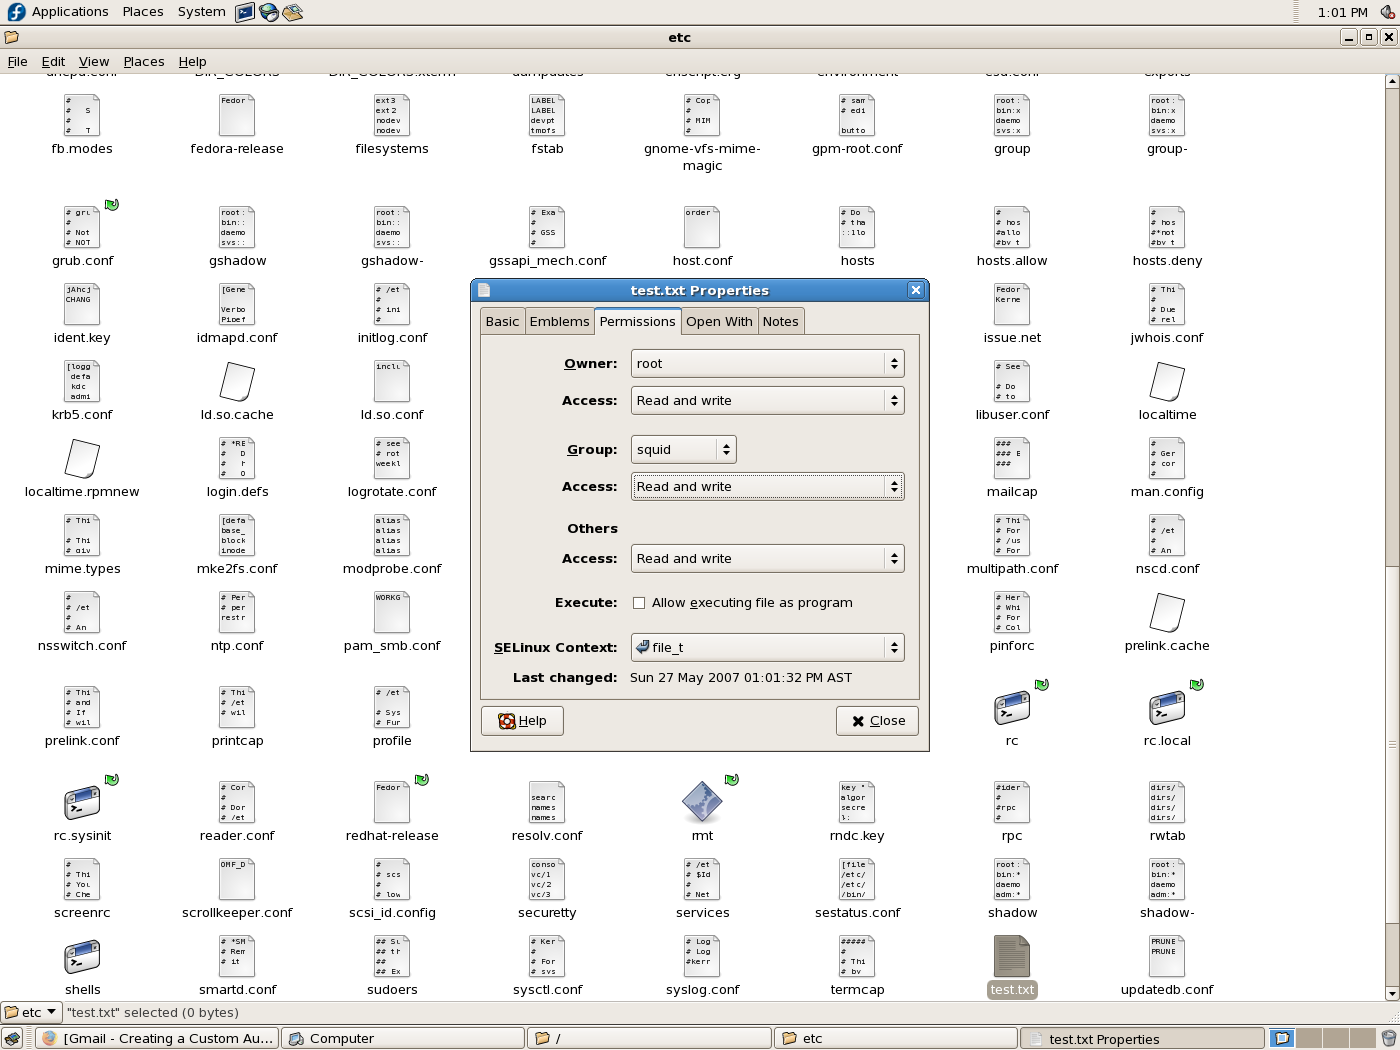Click the scroll down arrow of etc window
The height and width of the screenshot is (1050, 1400).
(x=1391, y=993)
